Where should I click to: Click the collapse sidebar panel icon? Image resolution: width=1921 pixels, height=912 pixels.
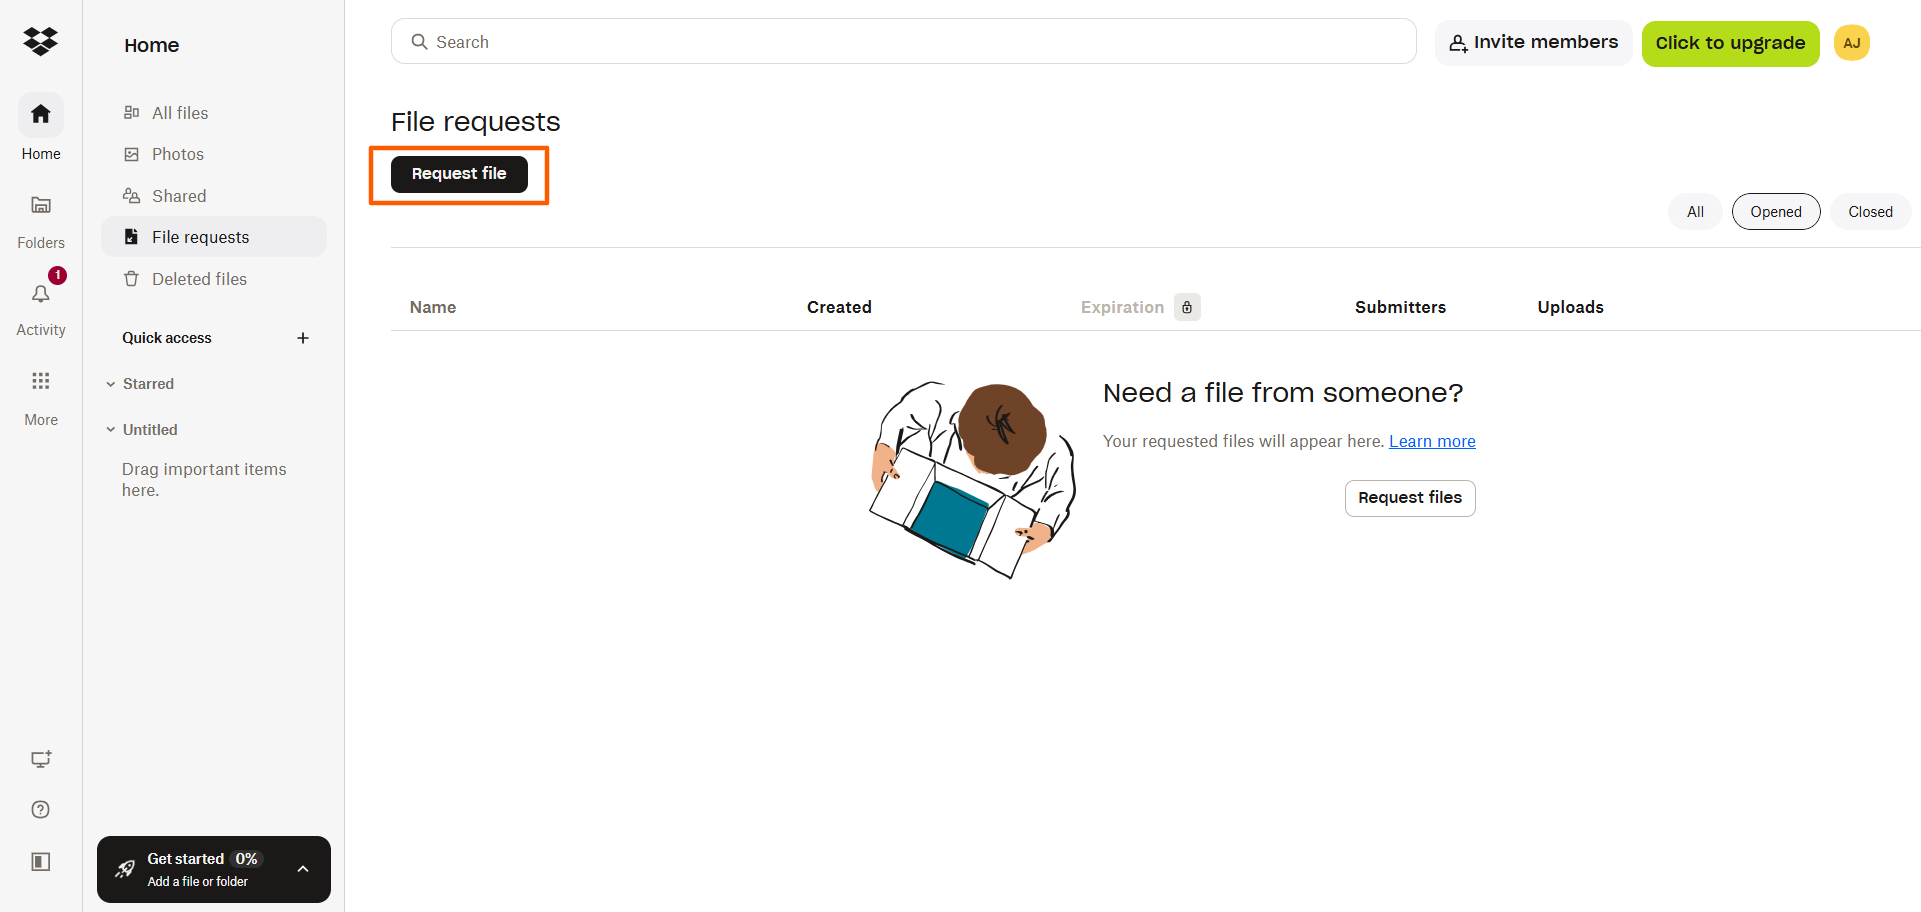point(41,862)
